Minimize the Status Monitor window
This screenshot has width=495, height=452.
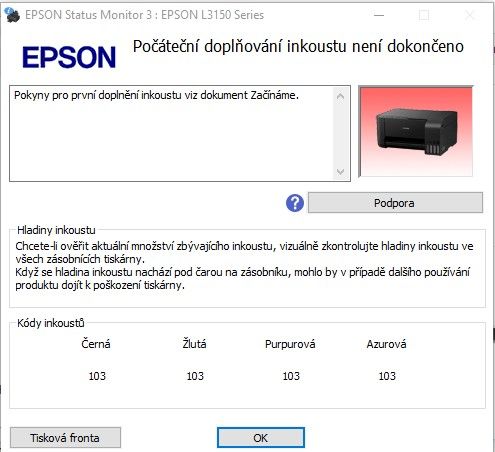[379, 15]
